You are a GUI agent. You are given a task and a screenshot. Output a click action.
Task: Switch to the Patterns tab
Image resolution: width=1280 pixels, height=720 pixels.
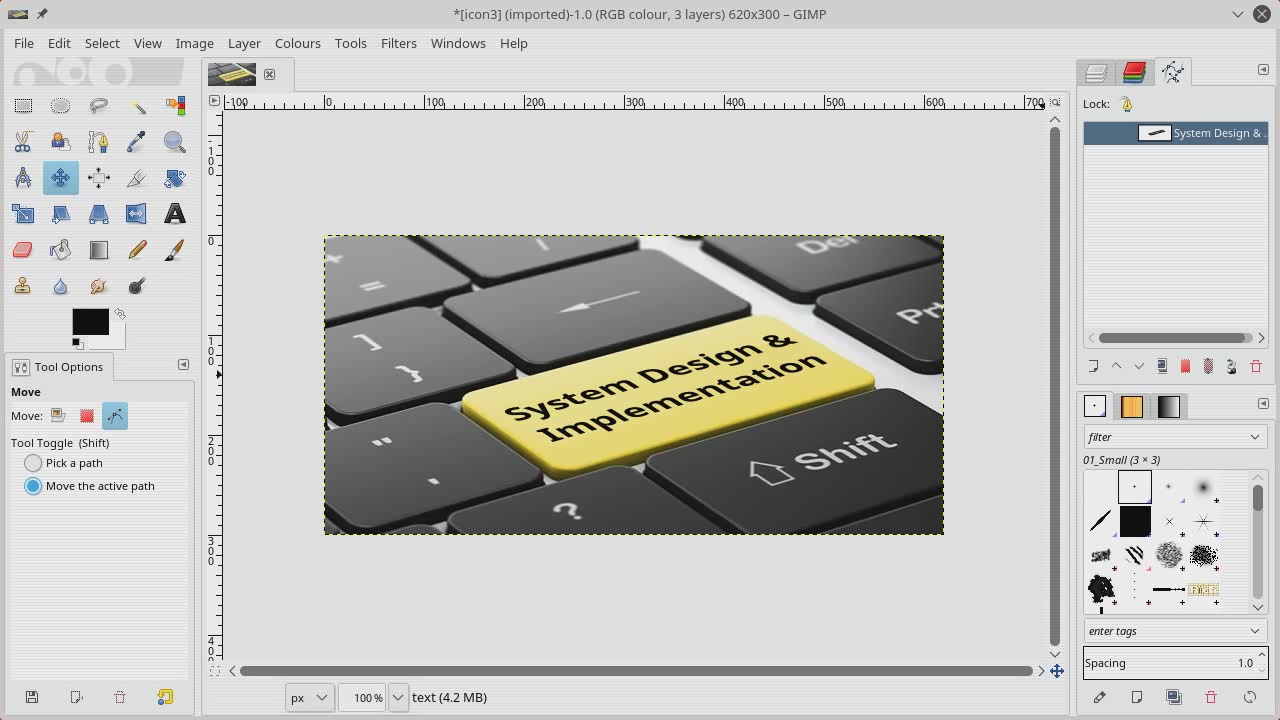pos(1132,406)
